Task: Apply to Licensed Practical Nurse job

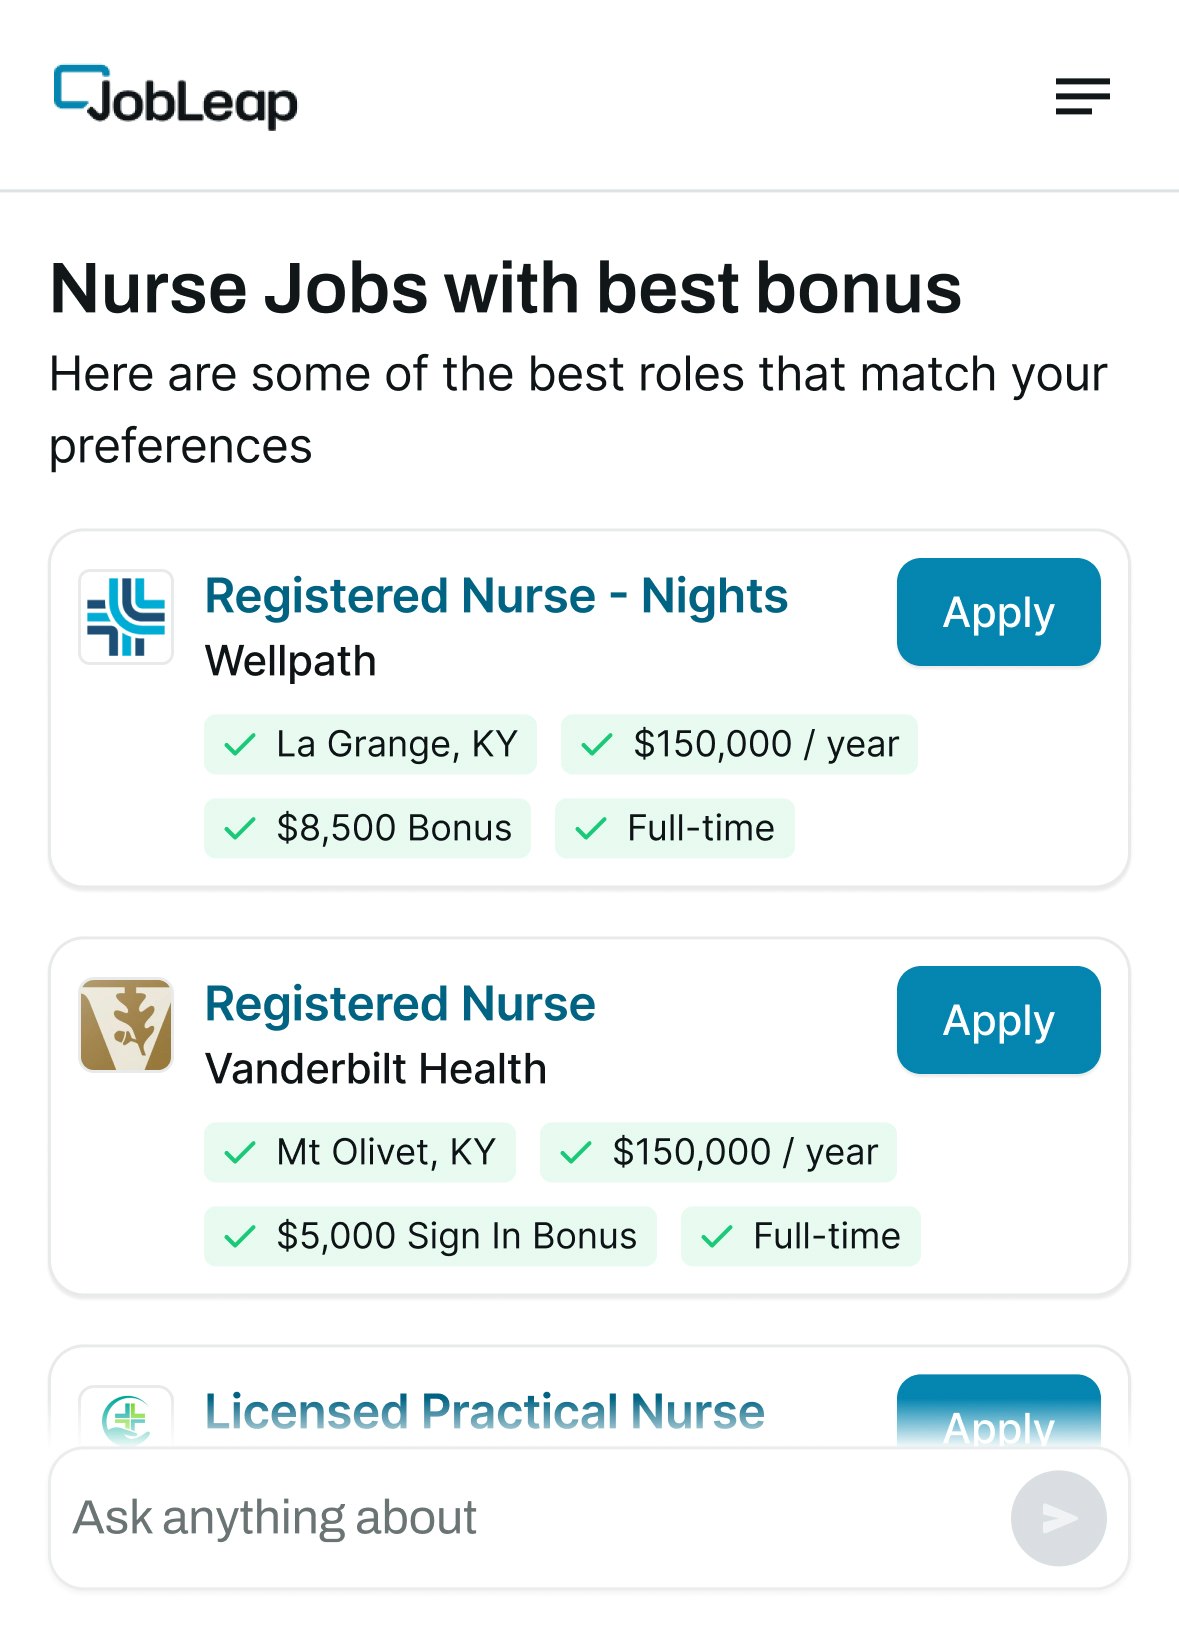Action: (x=998, y=1411)
